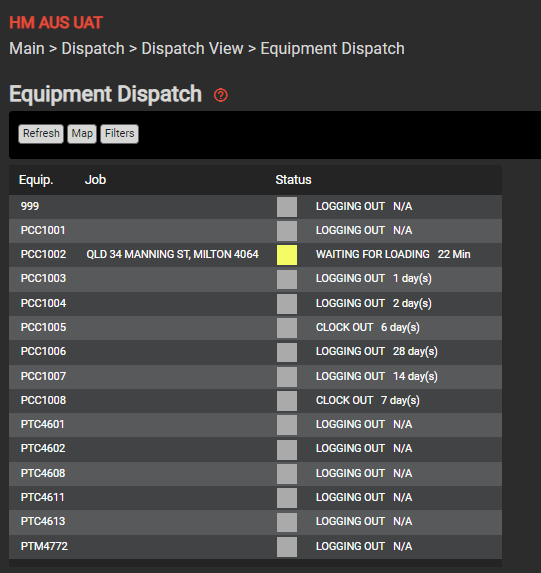Click the yellow status swatch for PCC1002
The height and width of the screenshot is (573, 541).
coord(287,255)
